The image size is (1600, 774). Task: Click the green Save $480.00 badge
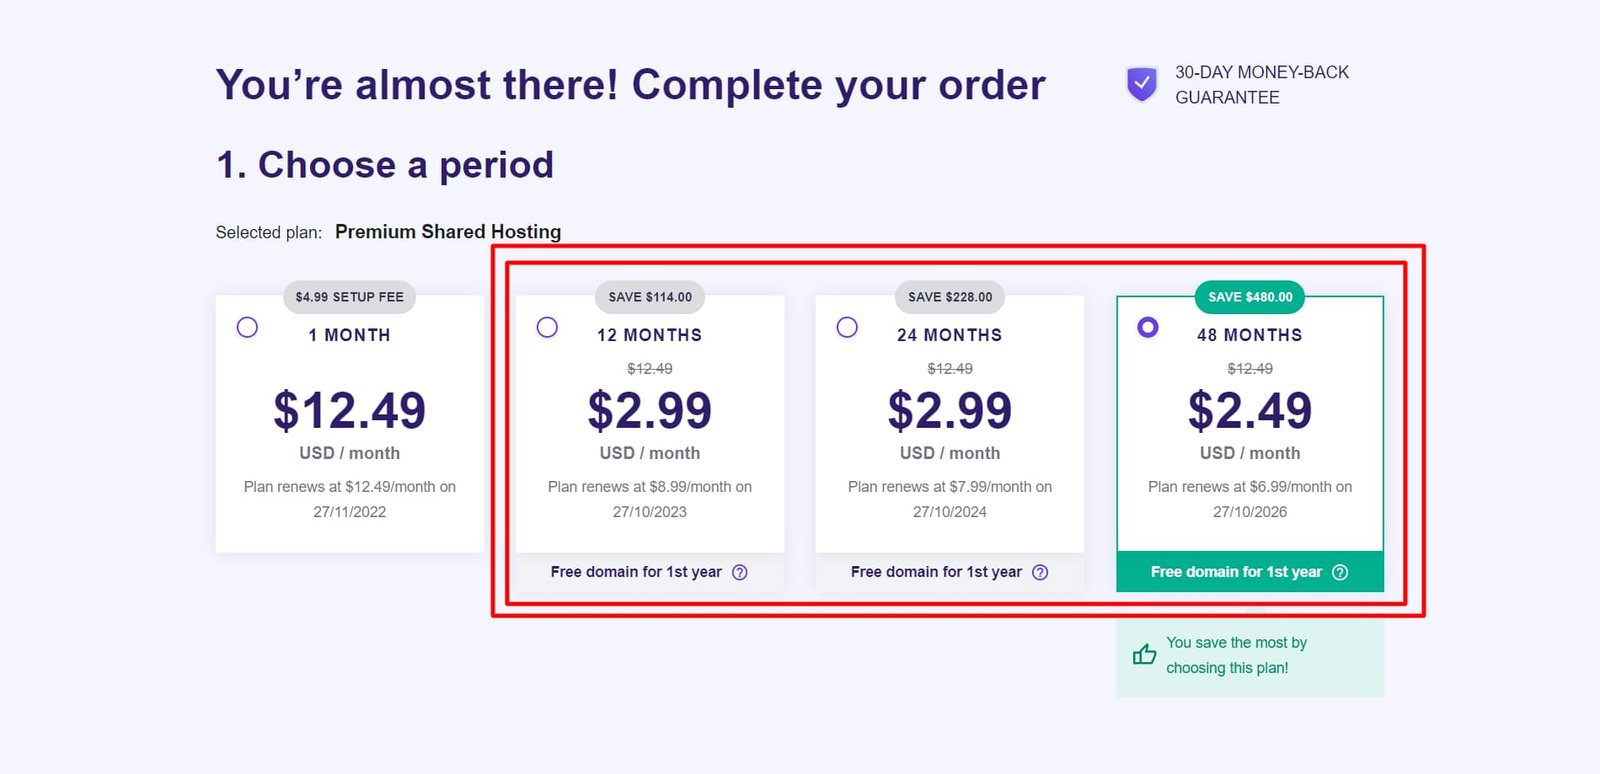click(1250, 297)
